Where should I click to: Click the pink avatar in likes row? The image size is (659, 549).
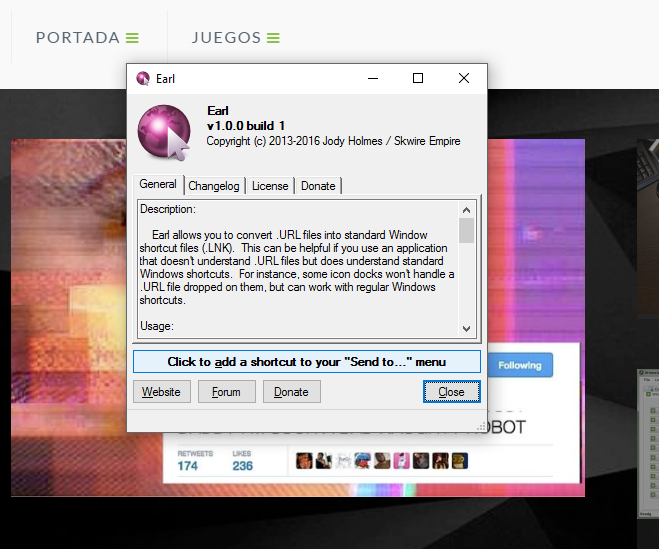click(401, 461)
